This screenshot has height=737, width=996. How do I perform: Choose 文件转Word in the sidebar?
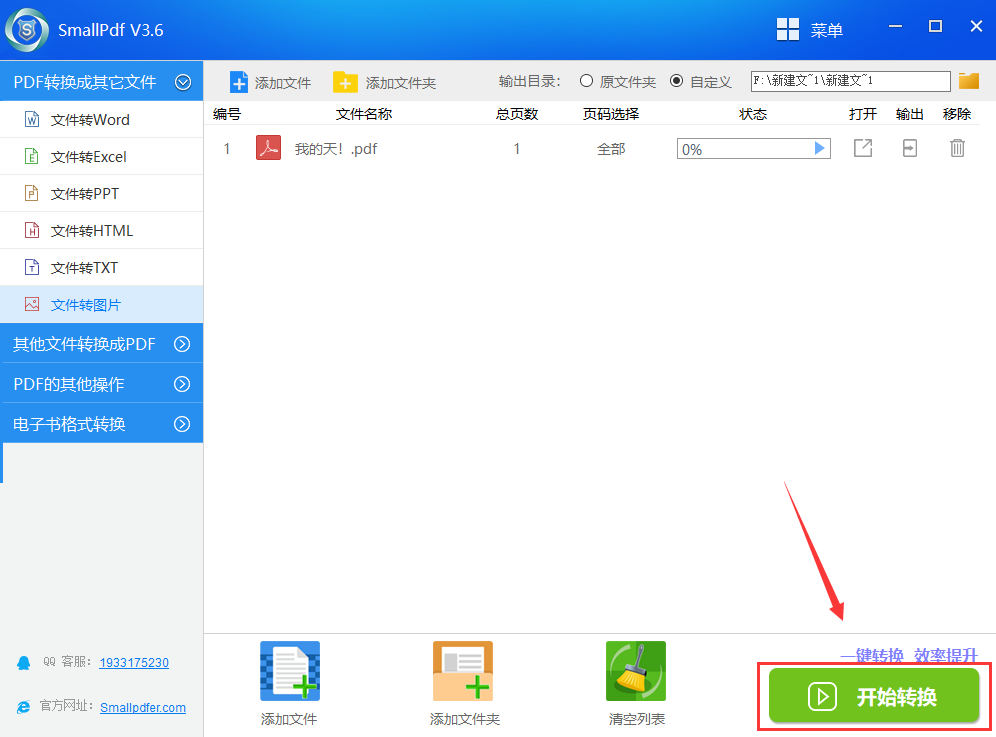(90, 120)
